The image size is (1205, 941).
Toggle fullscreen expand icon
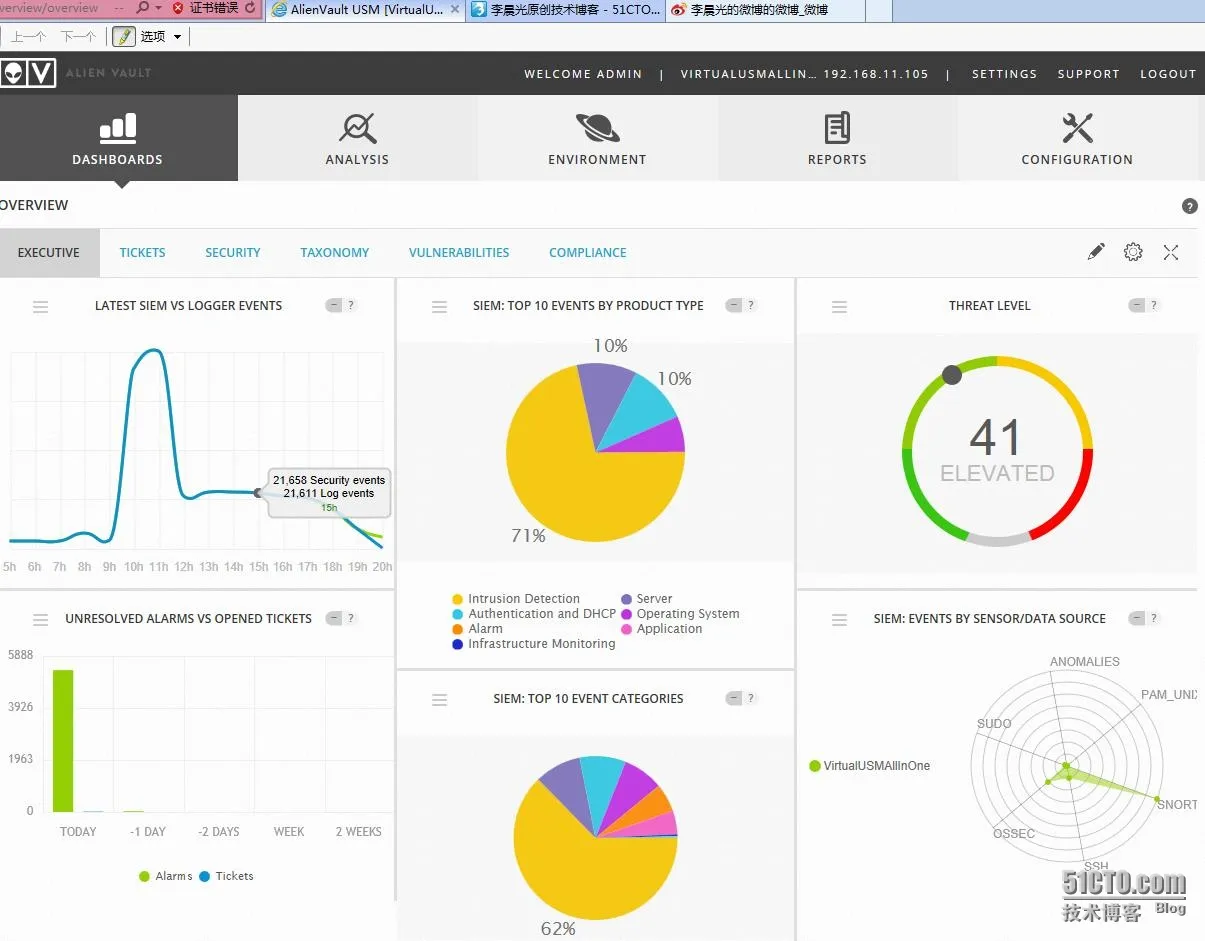[x=1171, y=252]
